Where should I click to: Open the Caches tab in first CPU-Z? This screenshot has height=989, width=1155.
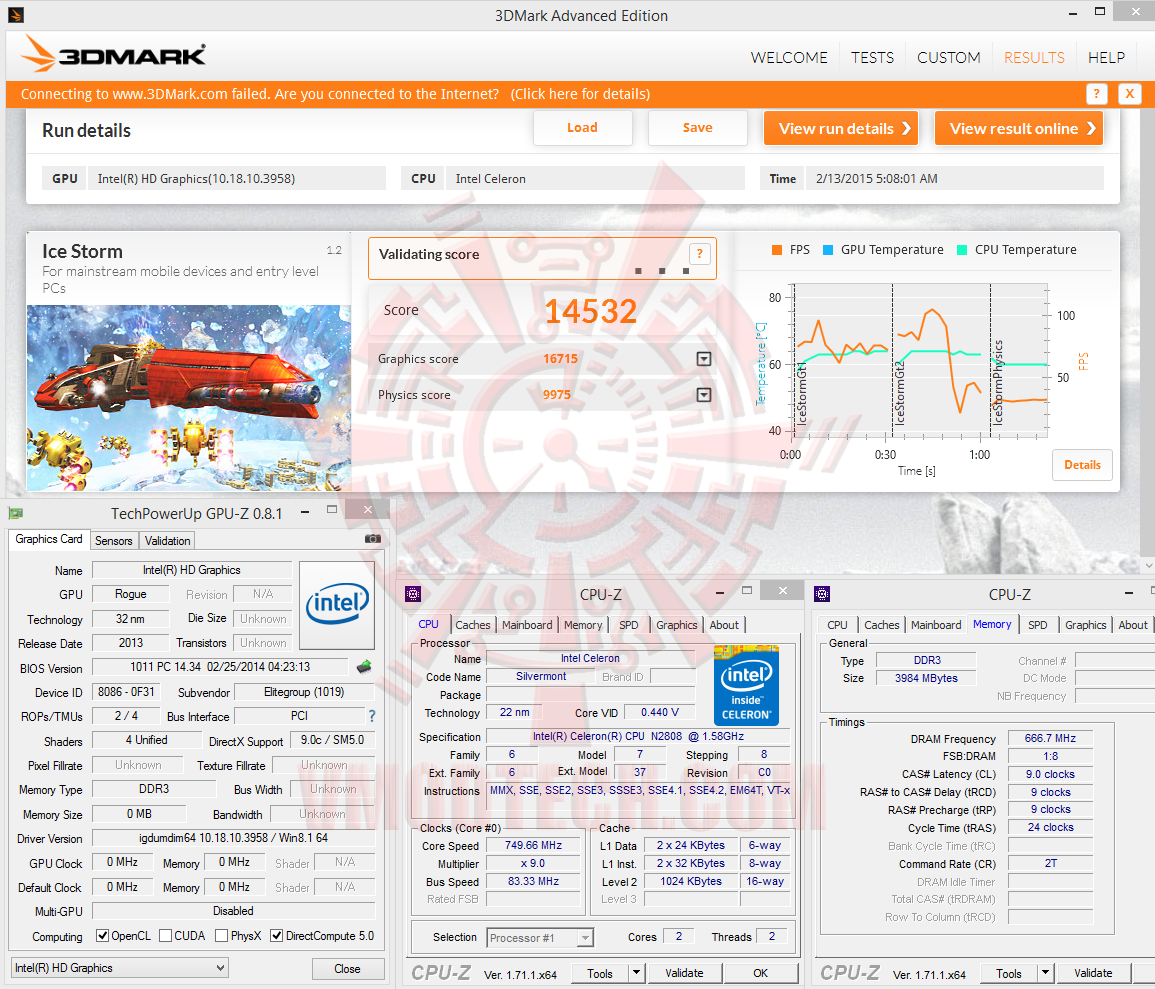click(x=473, y=624)
